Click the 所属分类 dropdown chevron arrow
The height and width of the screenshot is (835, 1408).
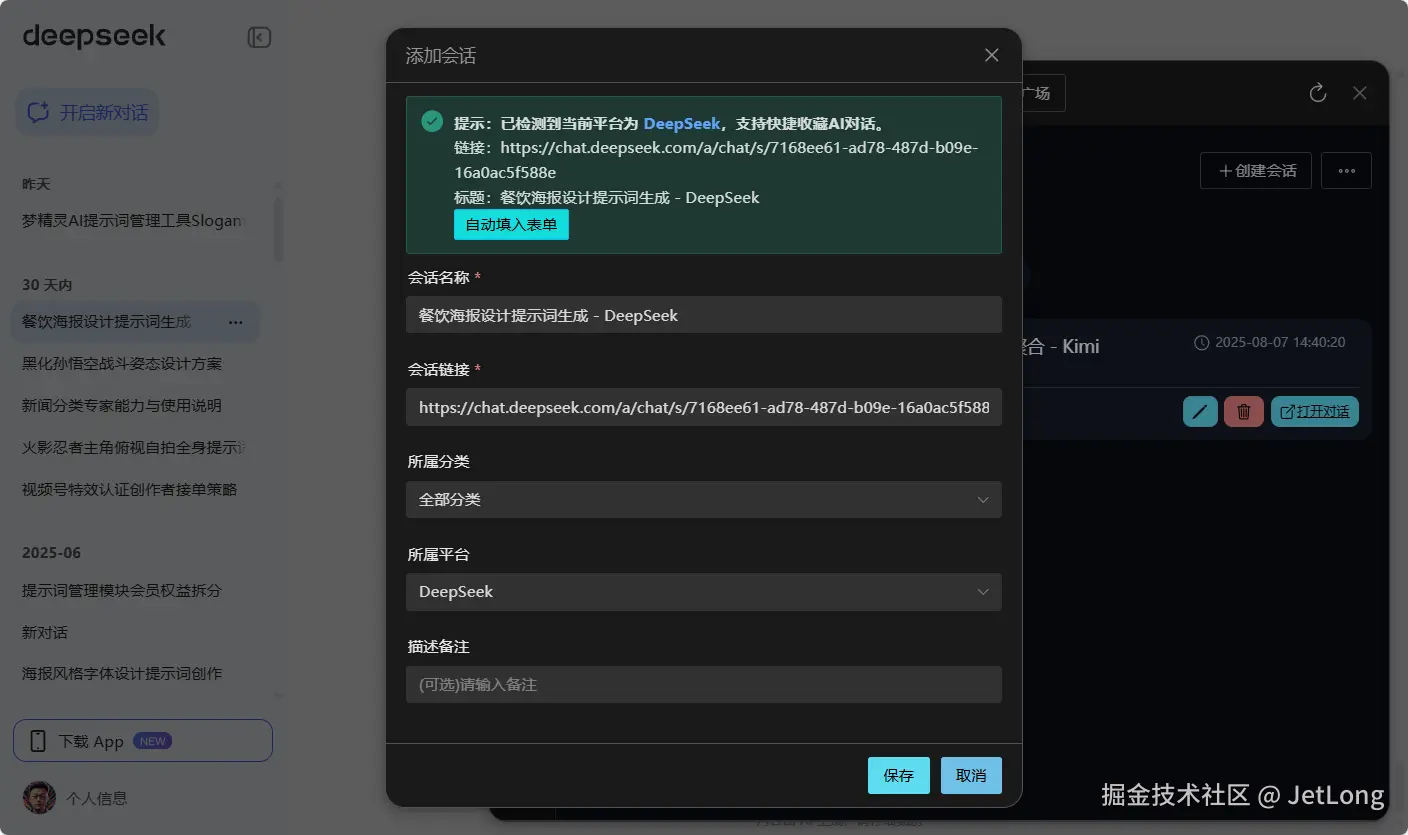point(983,500)
